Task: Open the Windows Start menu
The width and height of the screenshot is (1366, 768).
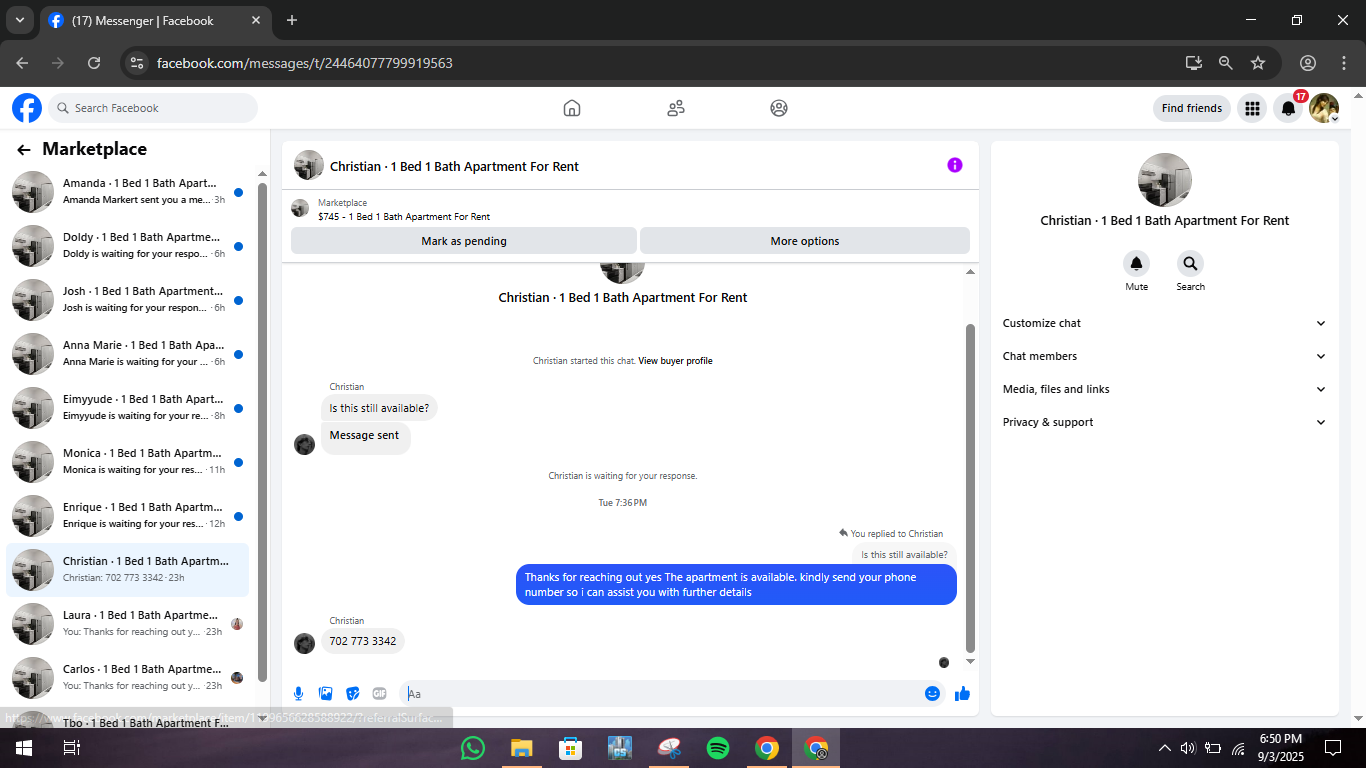Action: click(x=24, y=748)
